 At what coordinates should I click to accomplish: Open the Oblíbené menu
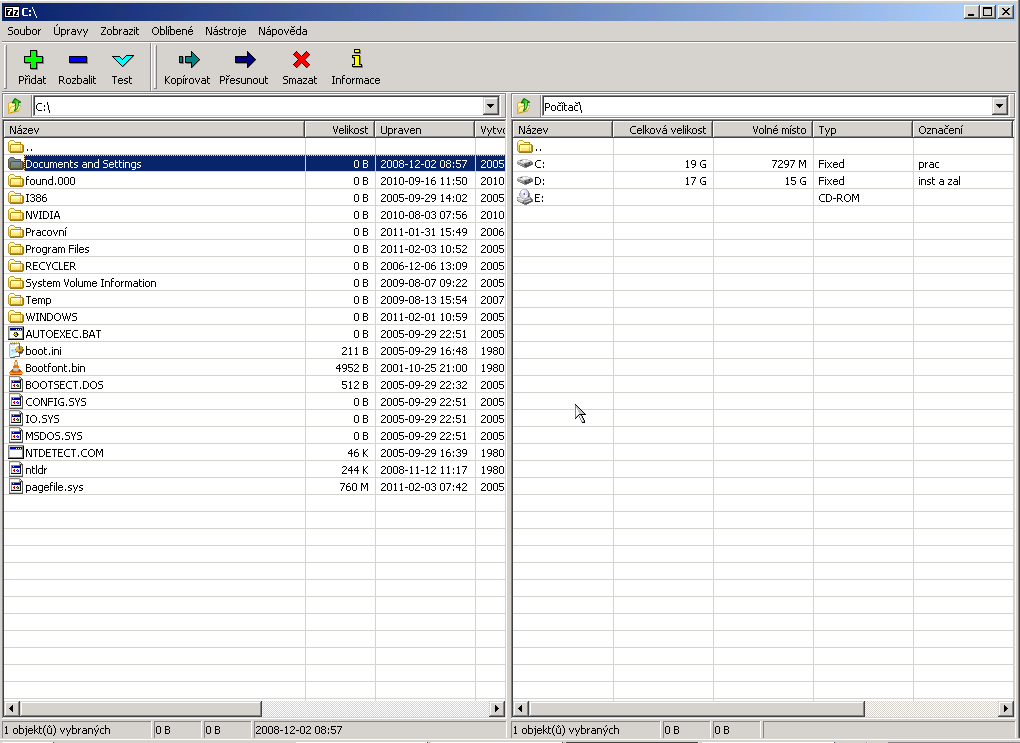(x=172, y=31)
